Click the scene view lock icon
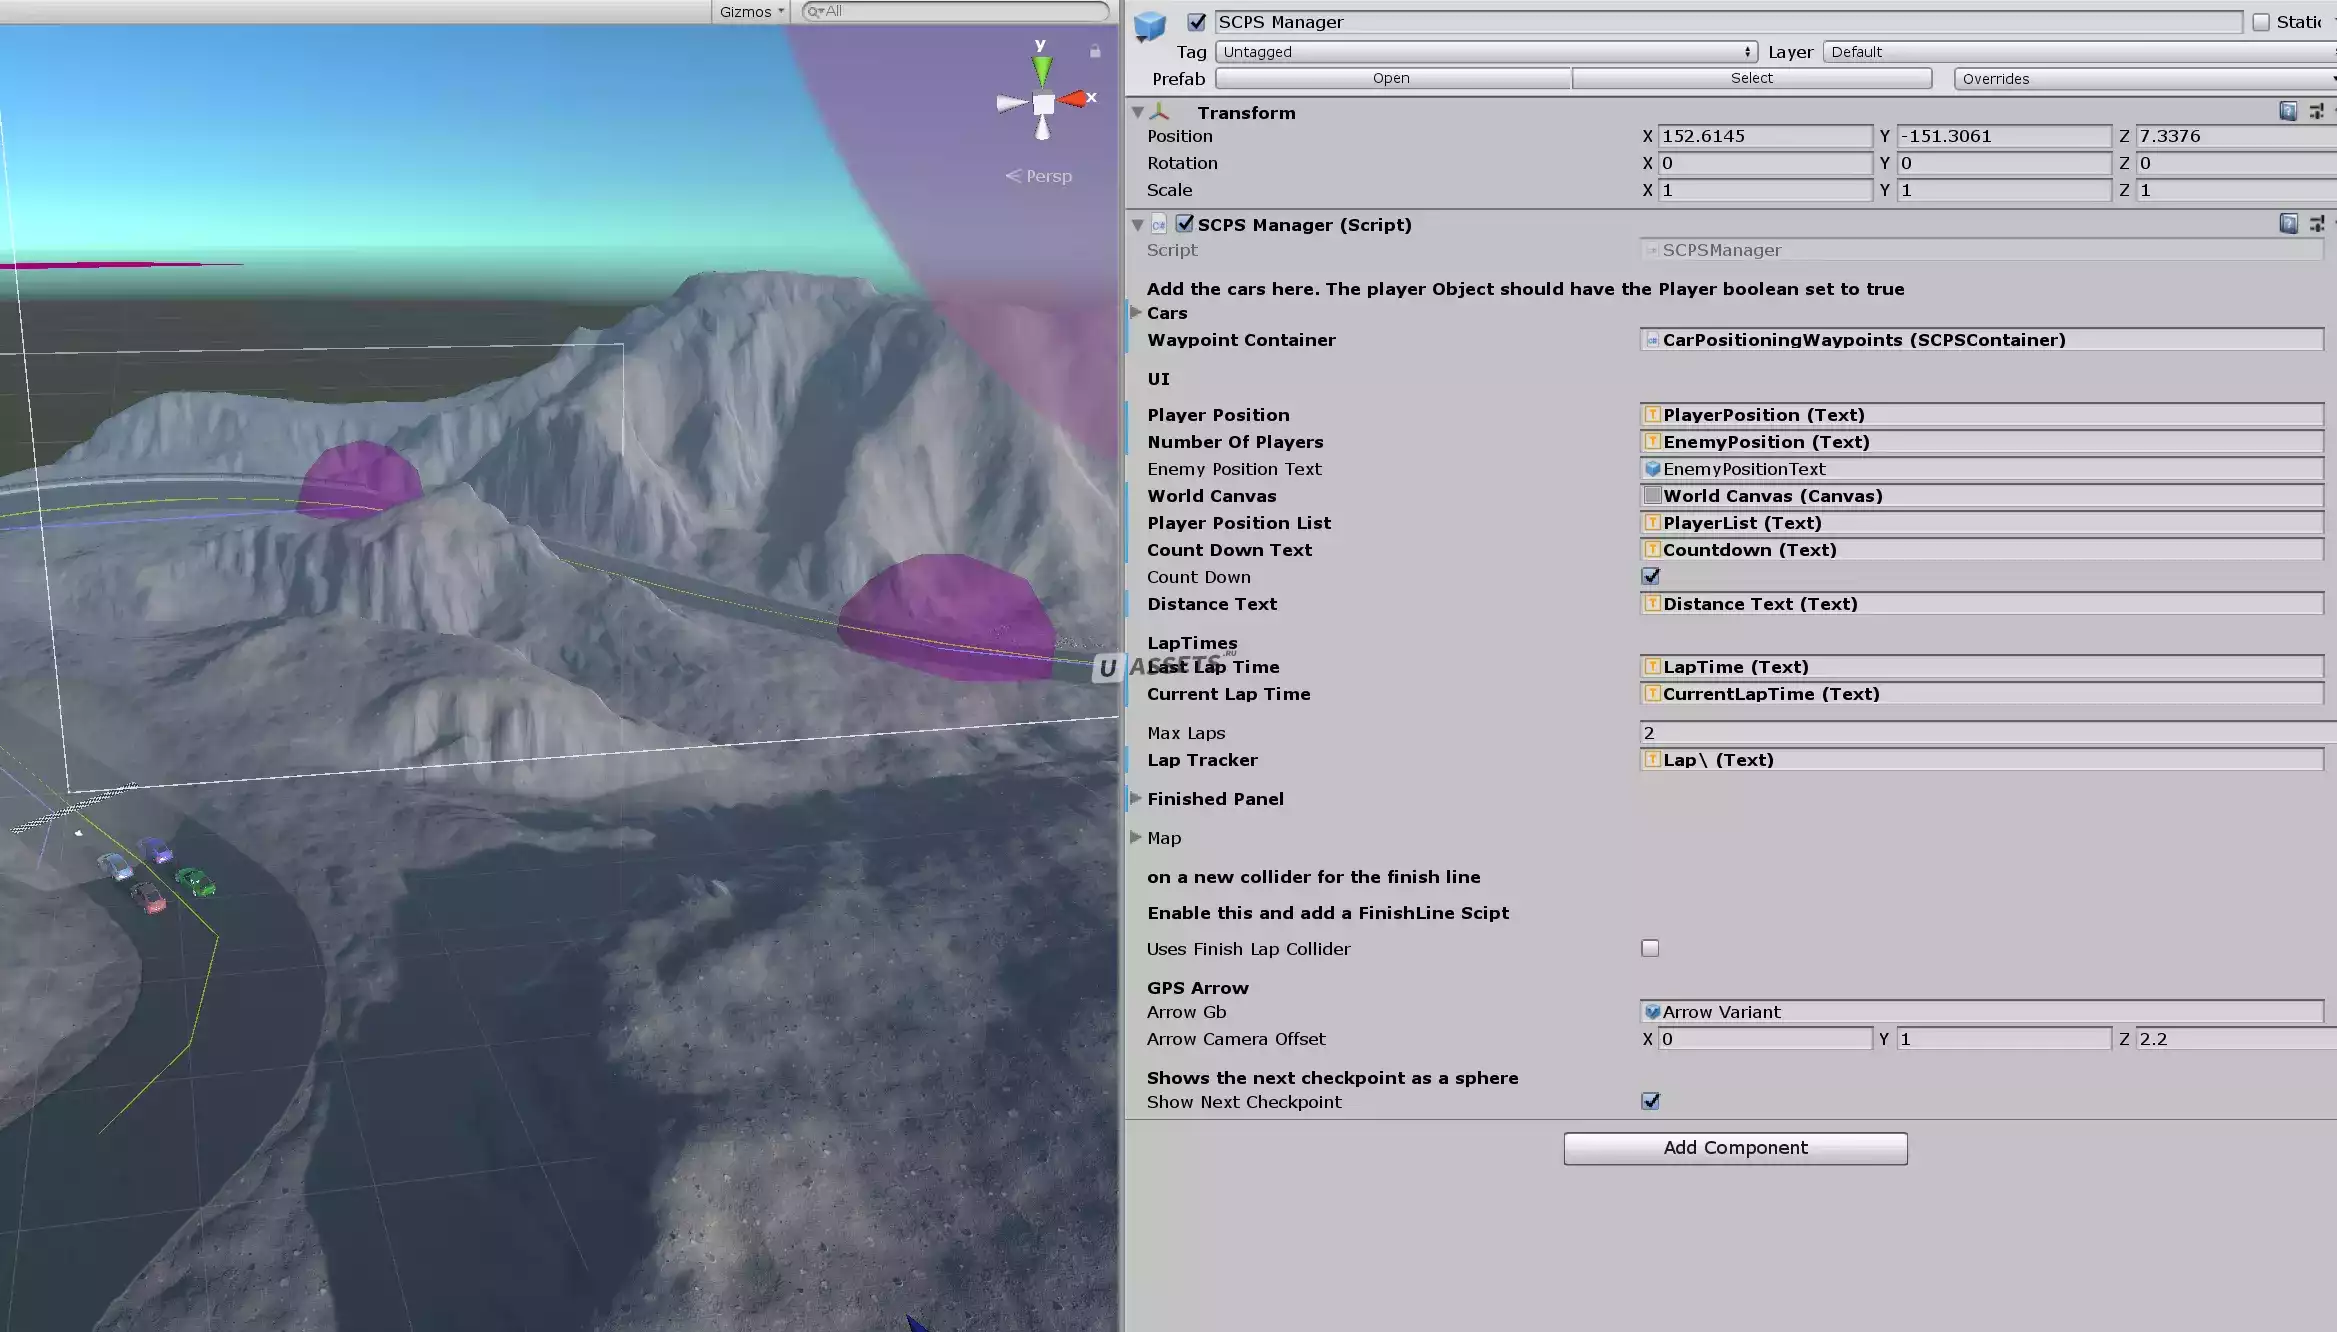The height and width of the screenshot is (1332, 2337). pyautogui.click(x=1095, y=51)
